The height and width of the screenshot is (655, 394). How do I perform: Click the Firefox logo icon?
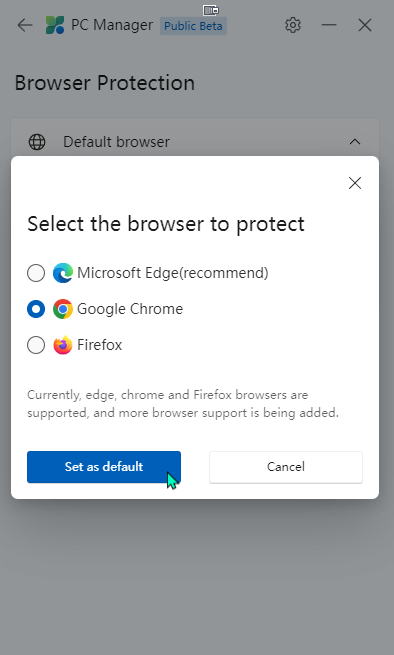[63, 345]
